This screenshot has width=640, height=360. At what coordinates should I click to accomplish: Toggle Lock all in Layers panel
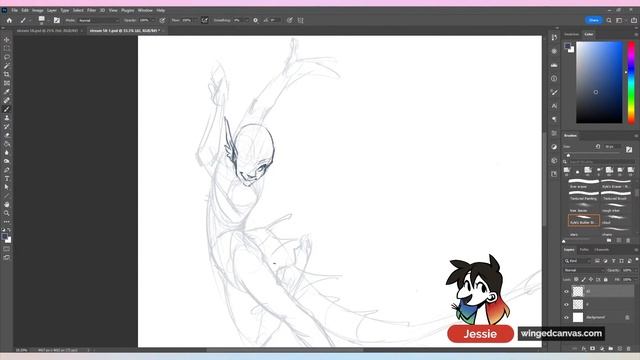(x=606, y=280)
